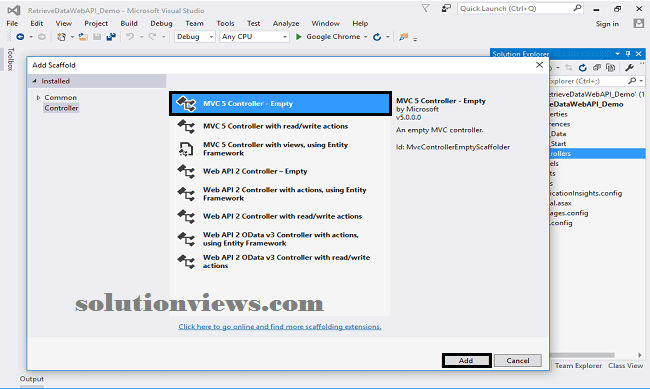Collapse the Installed section expander
Viewport: 650px width, 389px height.
point(34,81)
